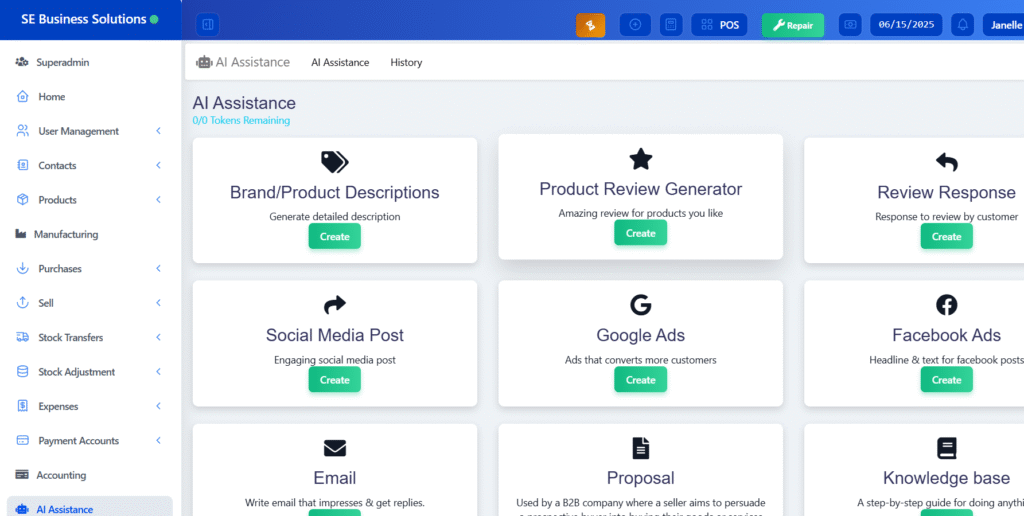Viewport: 1024px width, 516px height.
Task: Click the cash/money icon beside date
Action: point(850,25)
